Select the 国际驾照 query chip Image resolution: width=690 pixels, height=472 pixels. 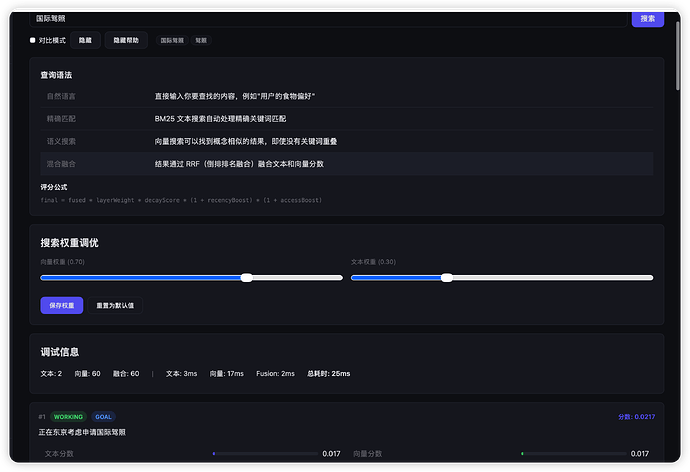[172, 40]
